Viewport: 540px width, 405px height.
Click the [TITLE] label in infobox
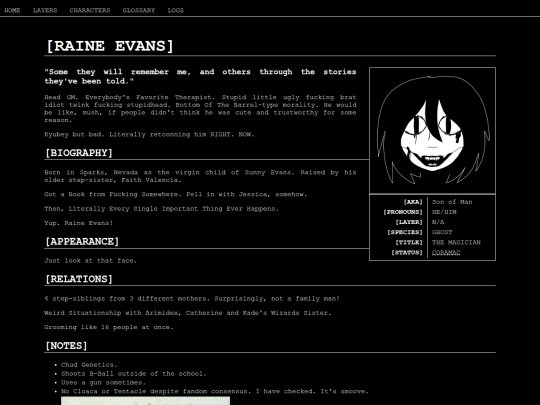tap(409, 242)
